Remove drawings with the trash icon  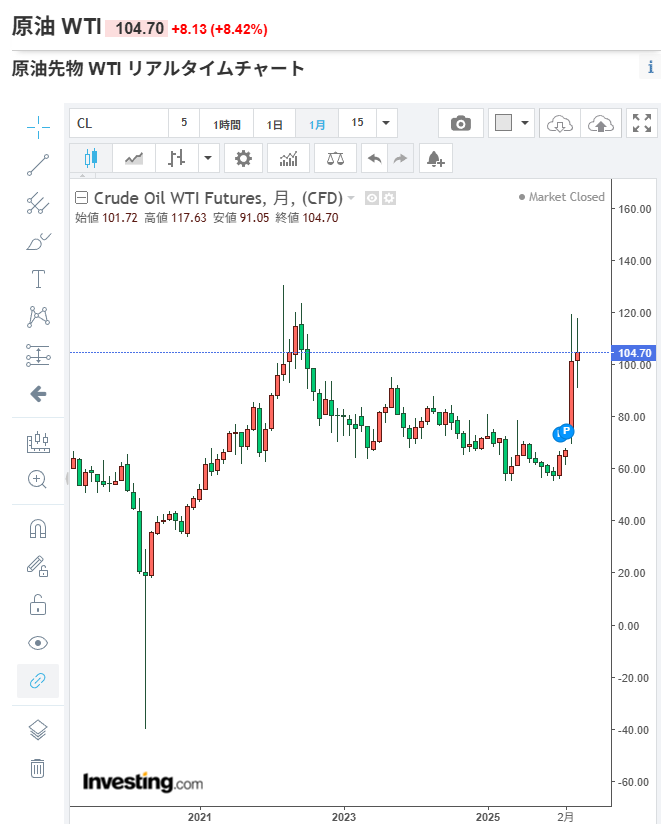click(38, 768)
